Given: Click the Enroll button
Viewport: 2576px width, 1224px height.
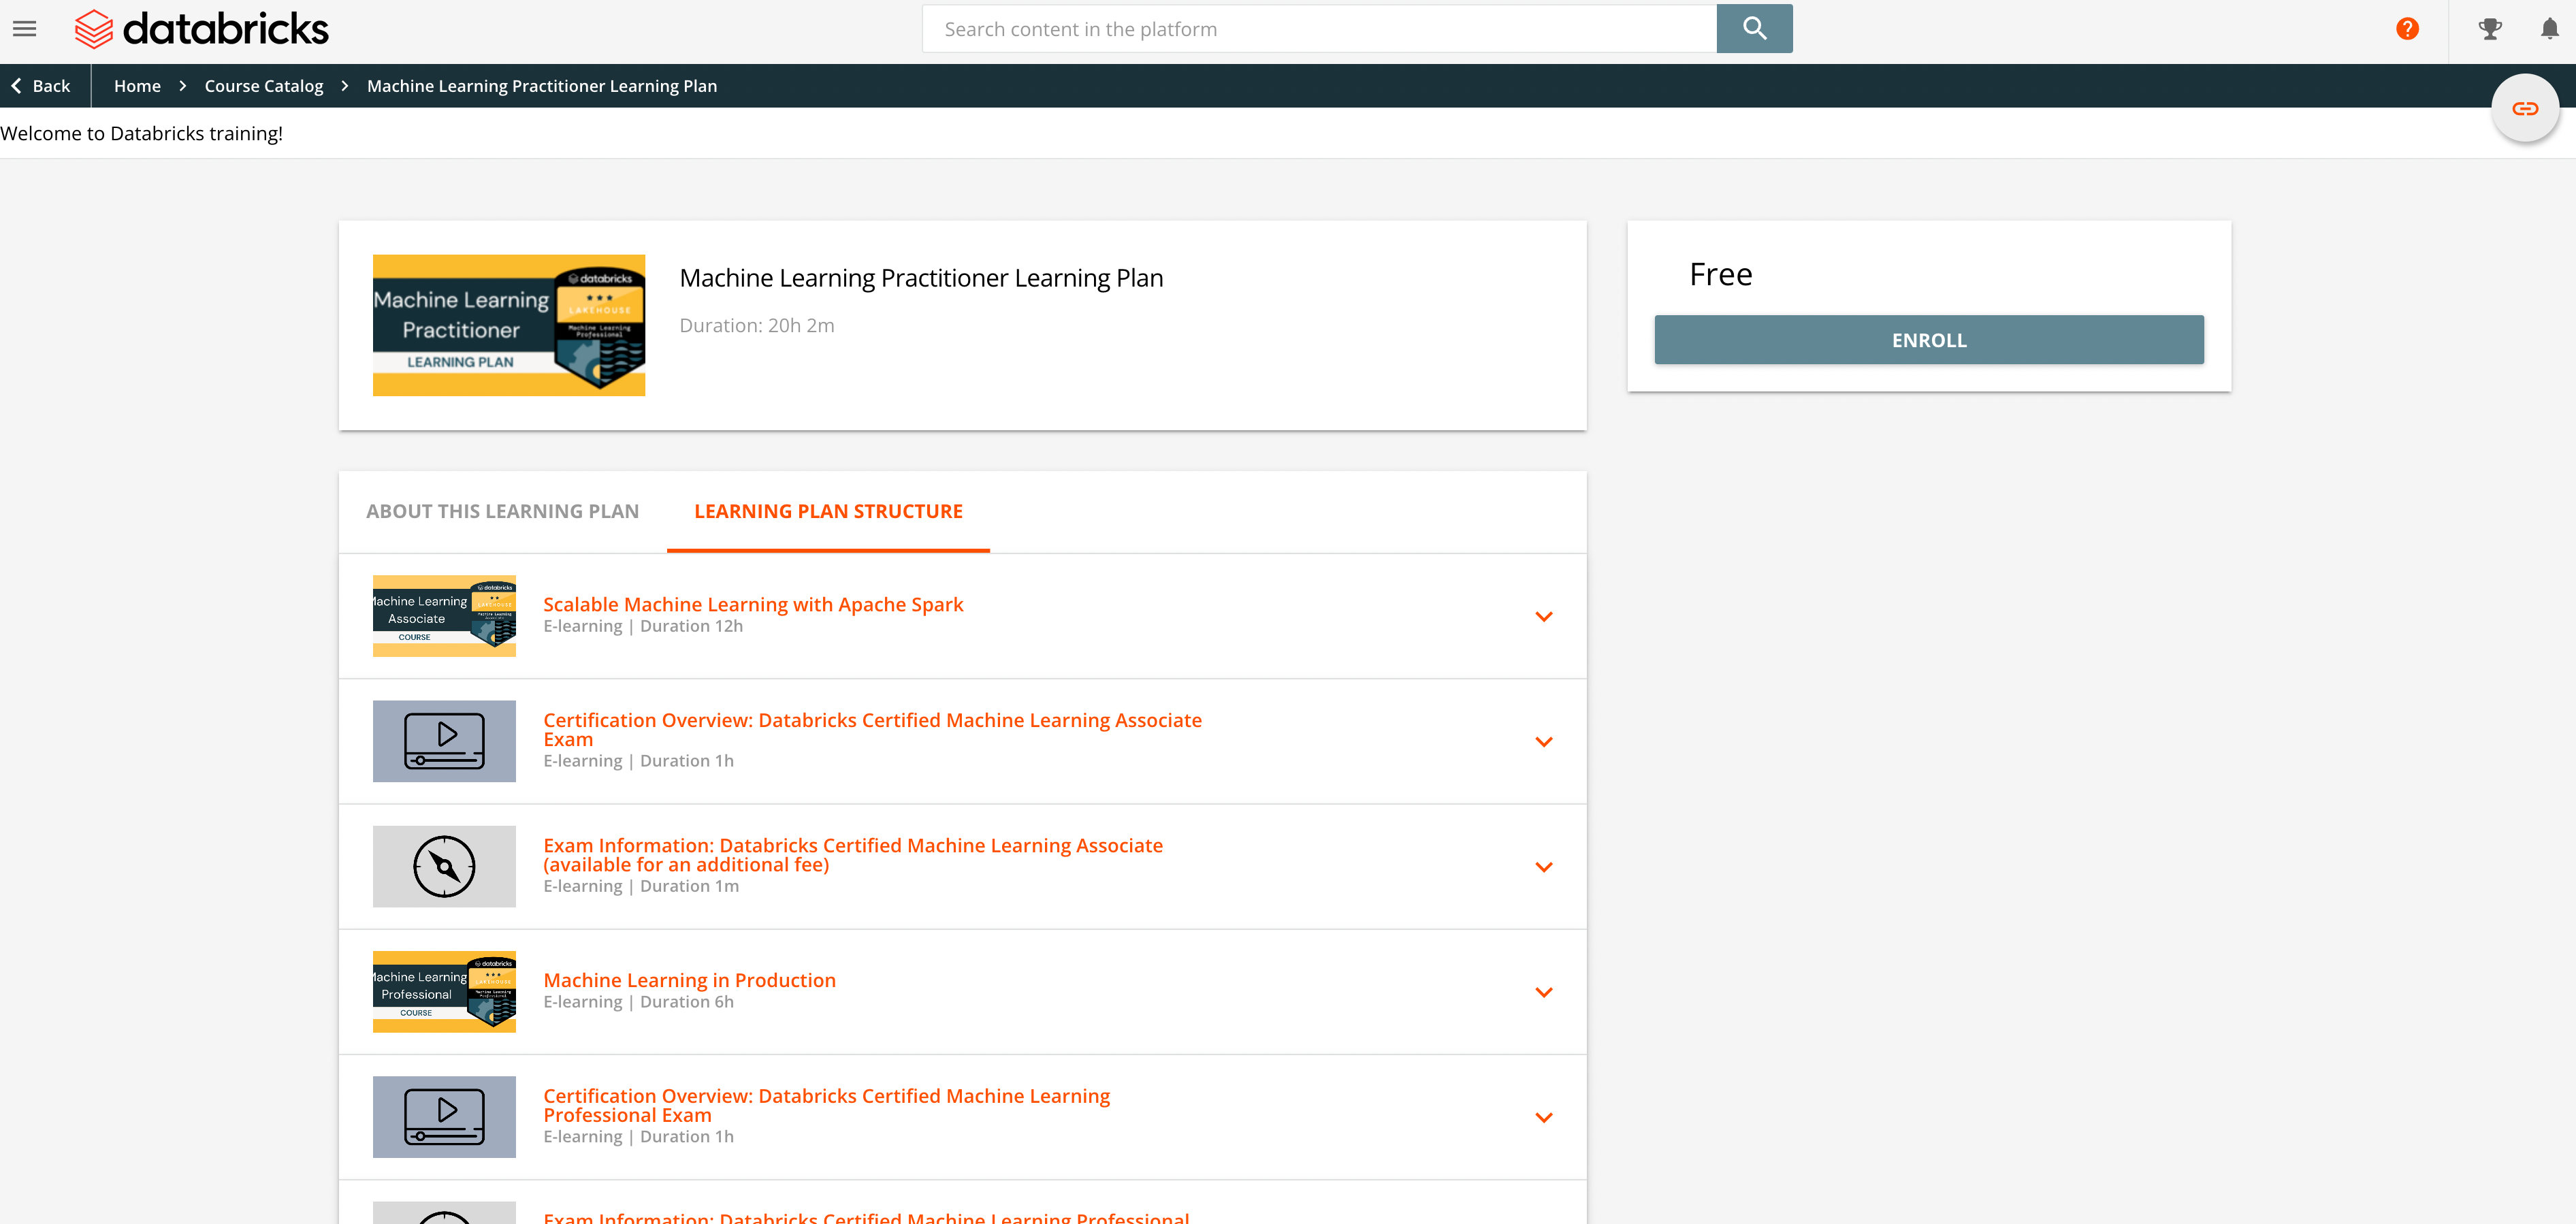Looking at the screenshot, I should point(1928,339).
